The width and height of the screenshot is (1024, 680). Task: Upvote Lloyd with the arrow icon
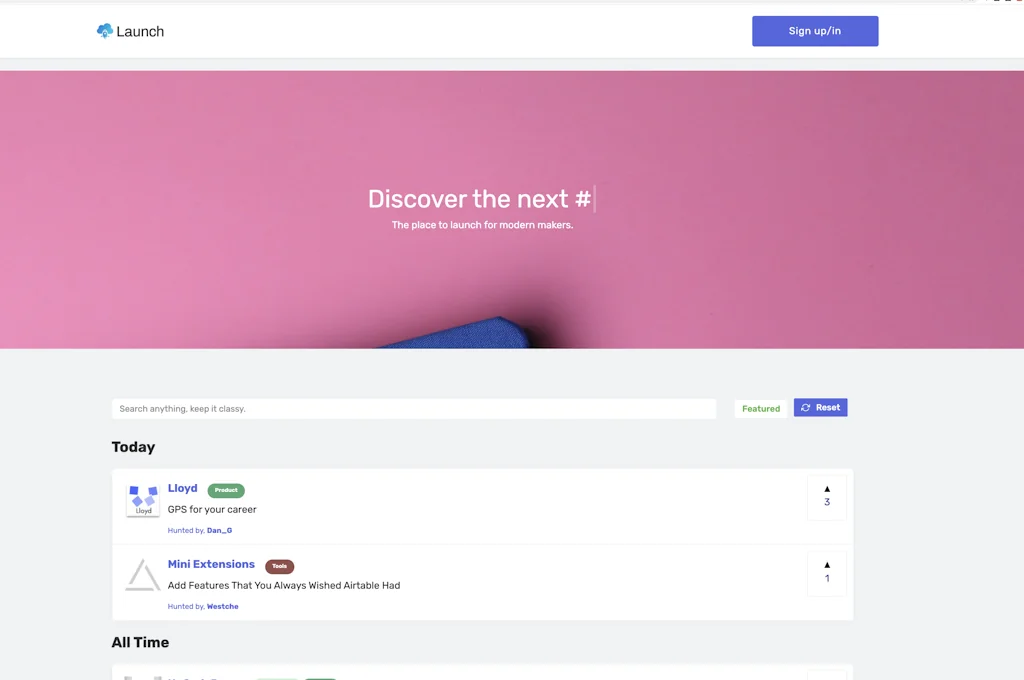click(827, 489)
